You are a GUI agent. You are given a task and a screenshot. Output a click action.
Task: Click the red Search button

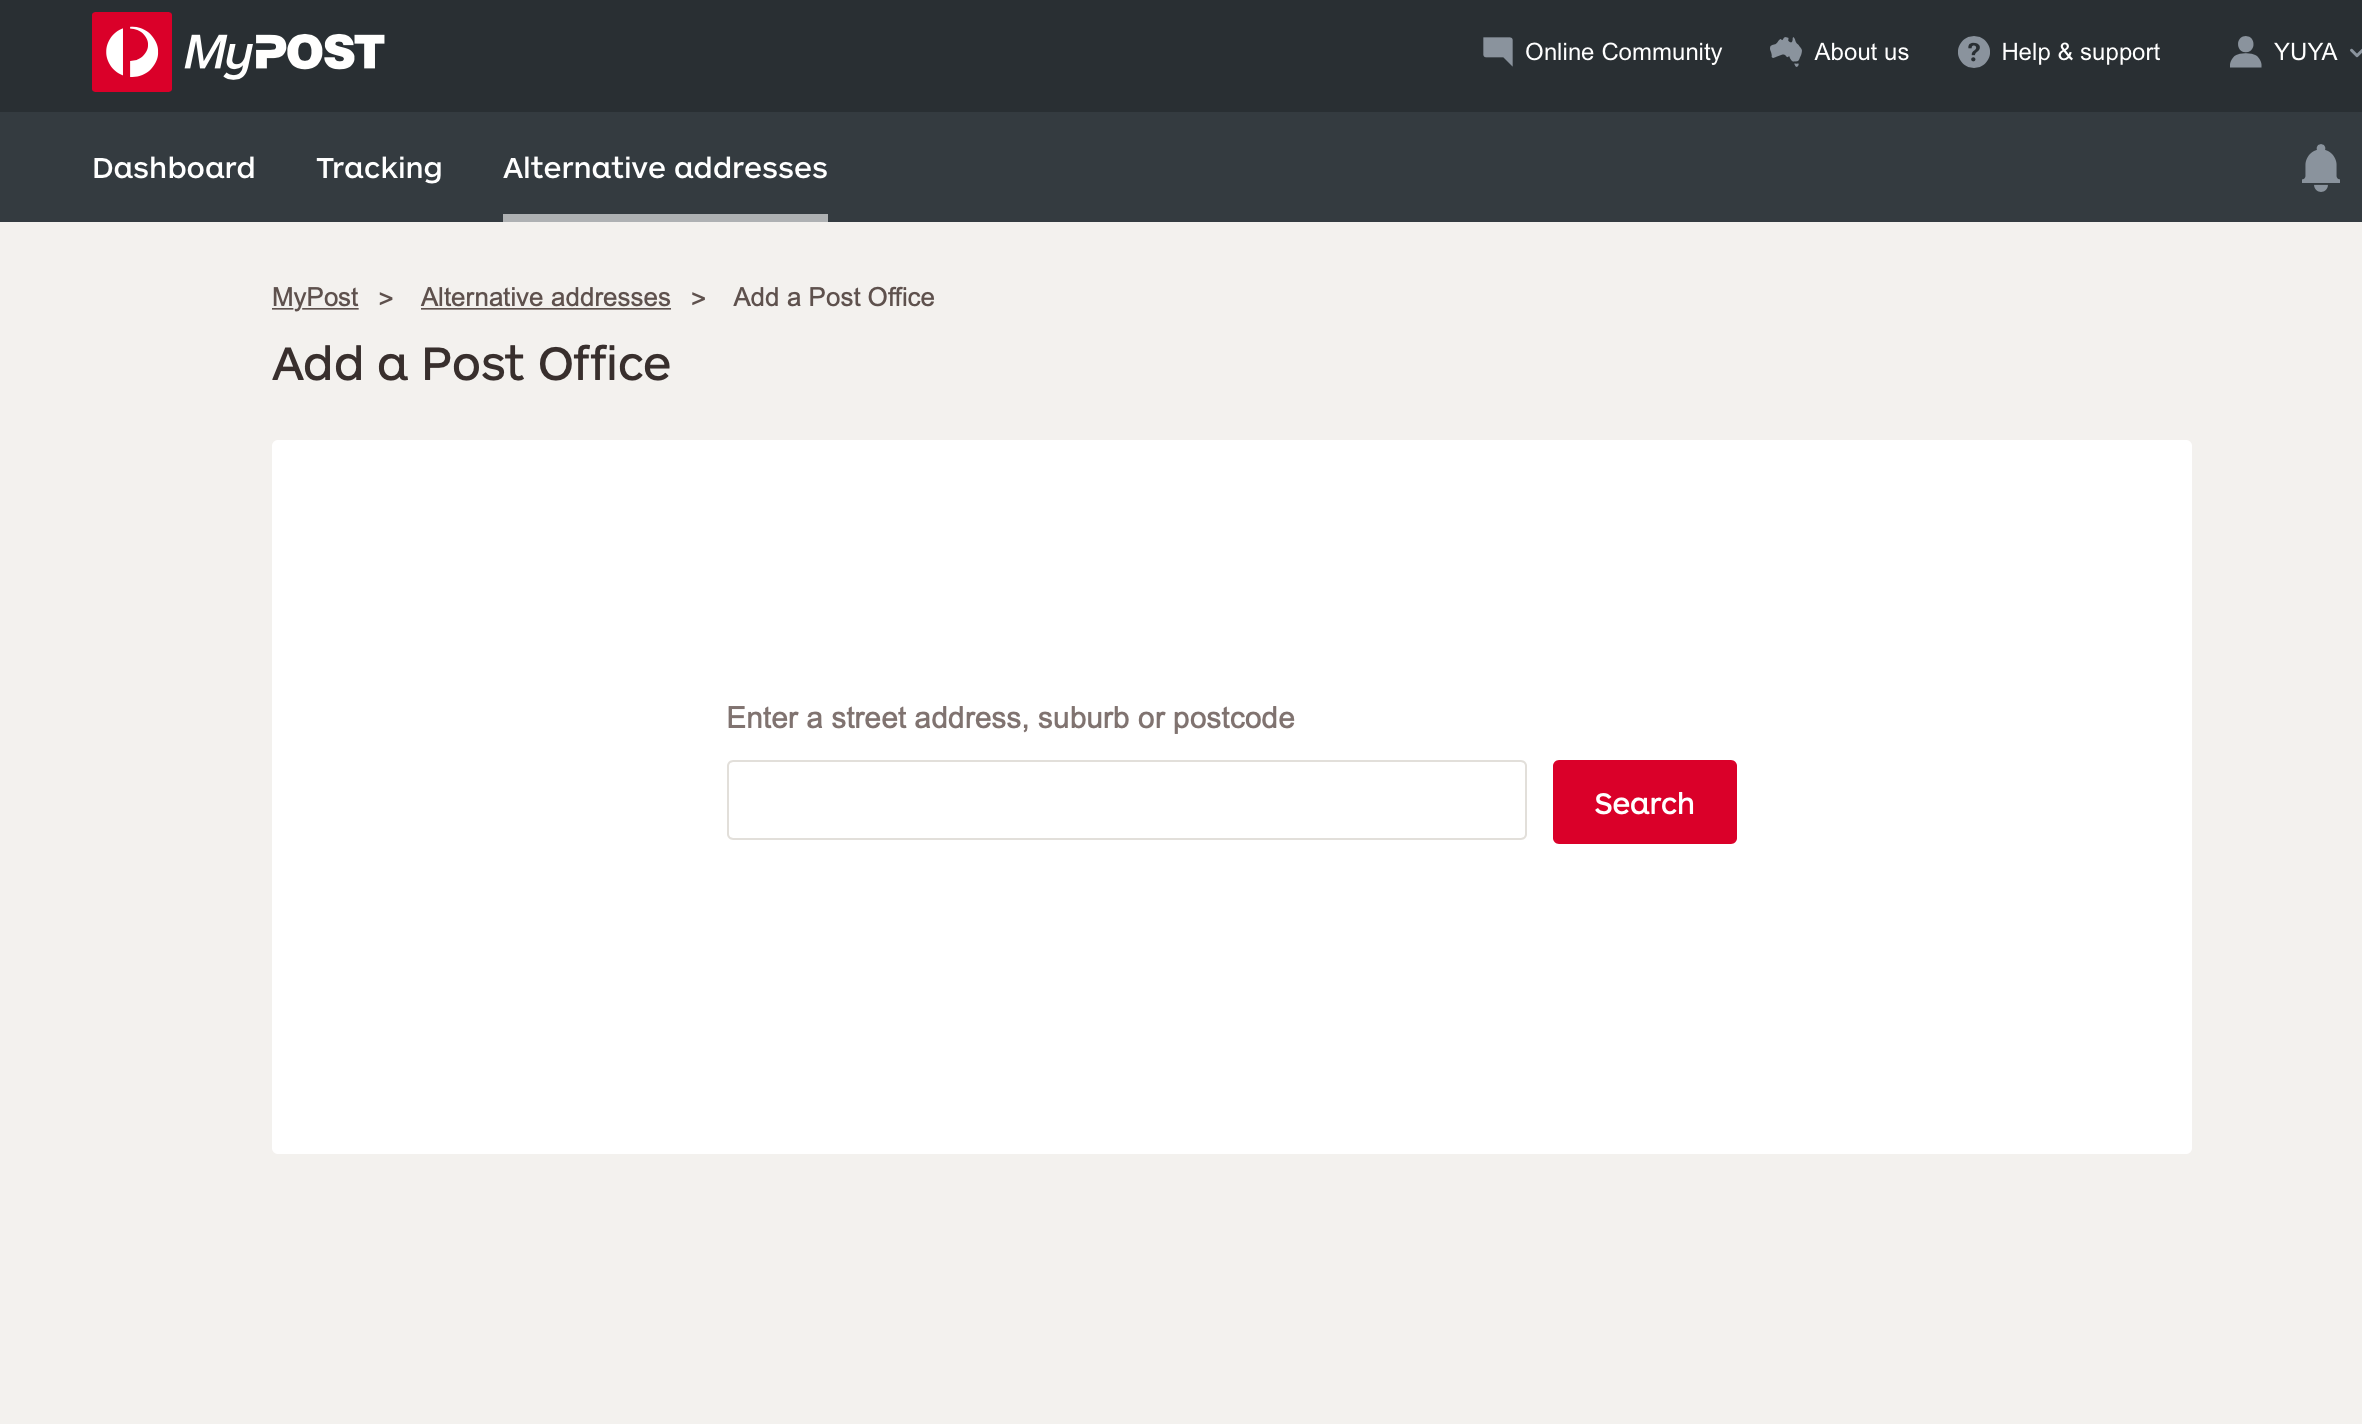click(1645, 802)
